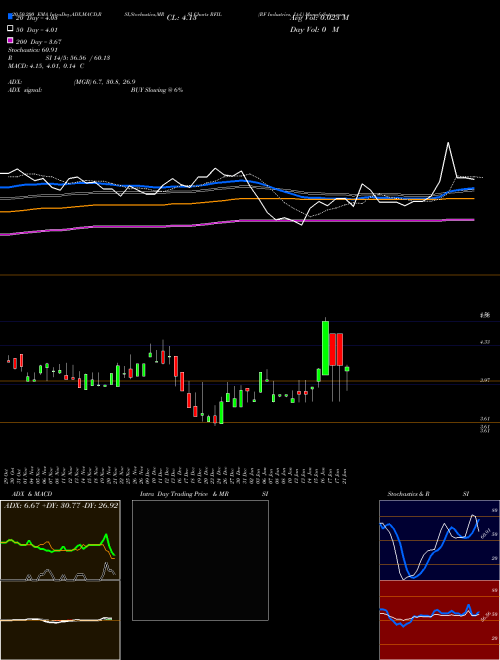
Task: Click the 'Intra Day Trading Price & MR' title
Action: coord(184,494)
